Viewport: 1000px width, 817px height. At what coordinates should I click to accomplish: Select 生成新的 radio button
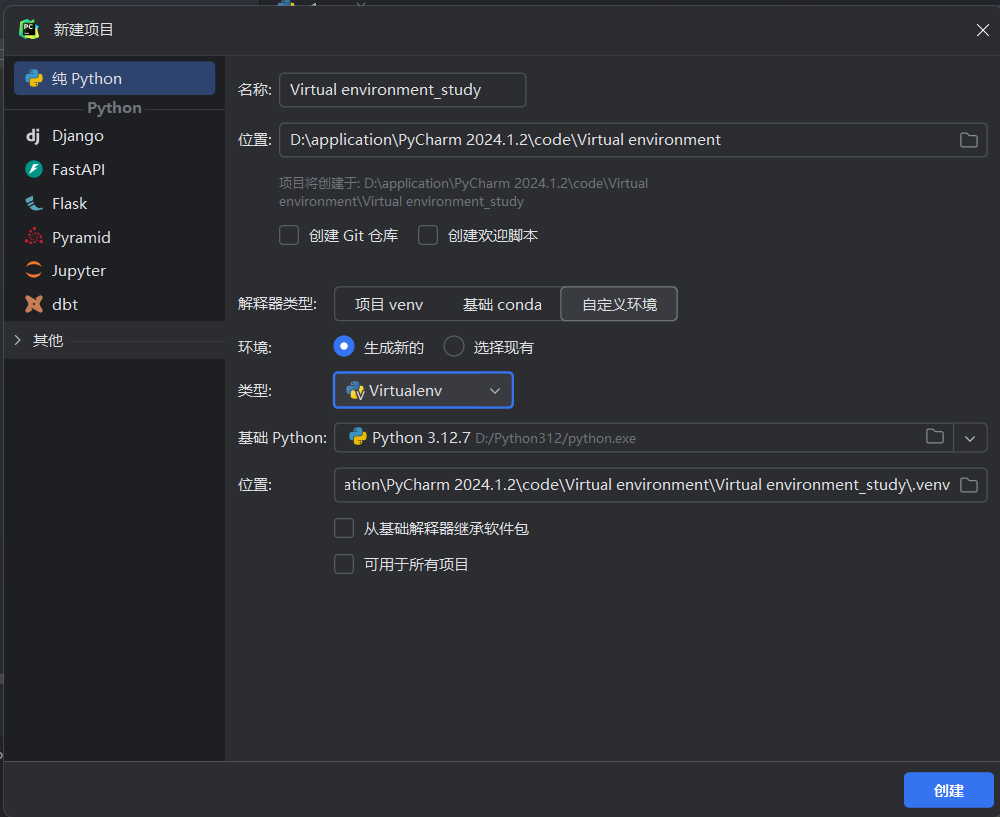(344, 346)
